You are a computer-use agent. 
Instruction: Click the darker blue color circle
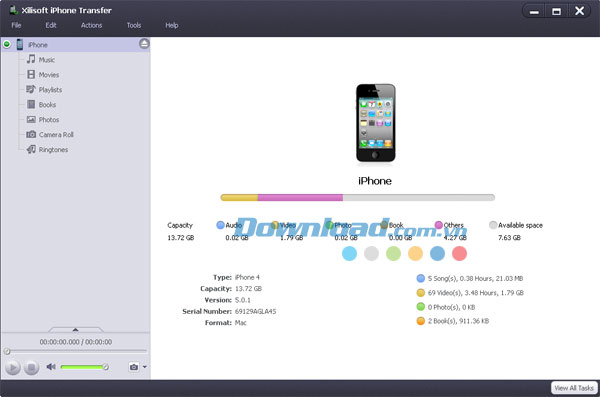pos(437,253)
